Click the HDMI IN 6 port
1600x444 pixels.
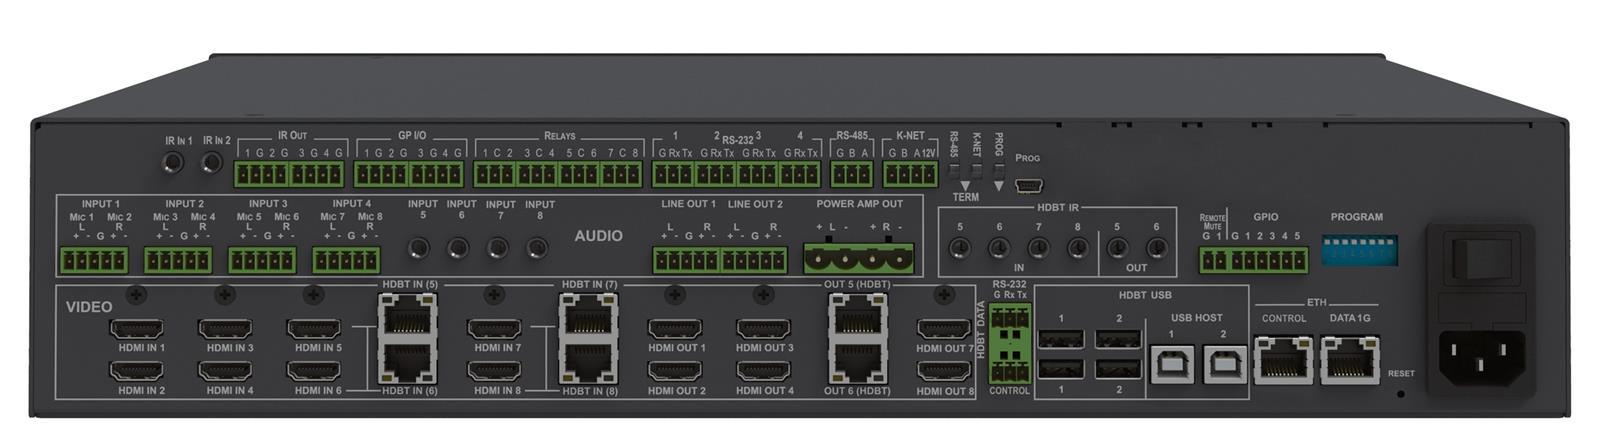[x=313, y=370]
